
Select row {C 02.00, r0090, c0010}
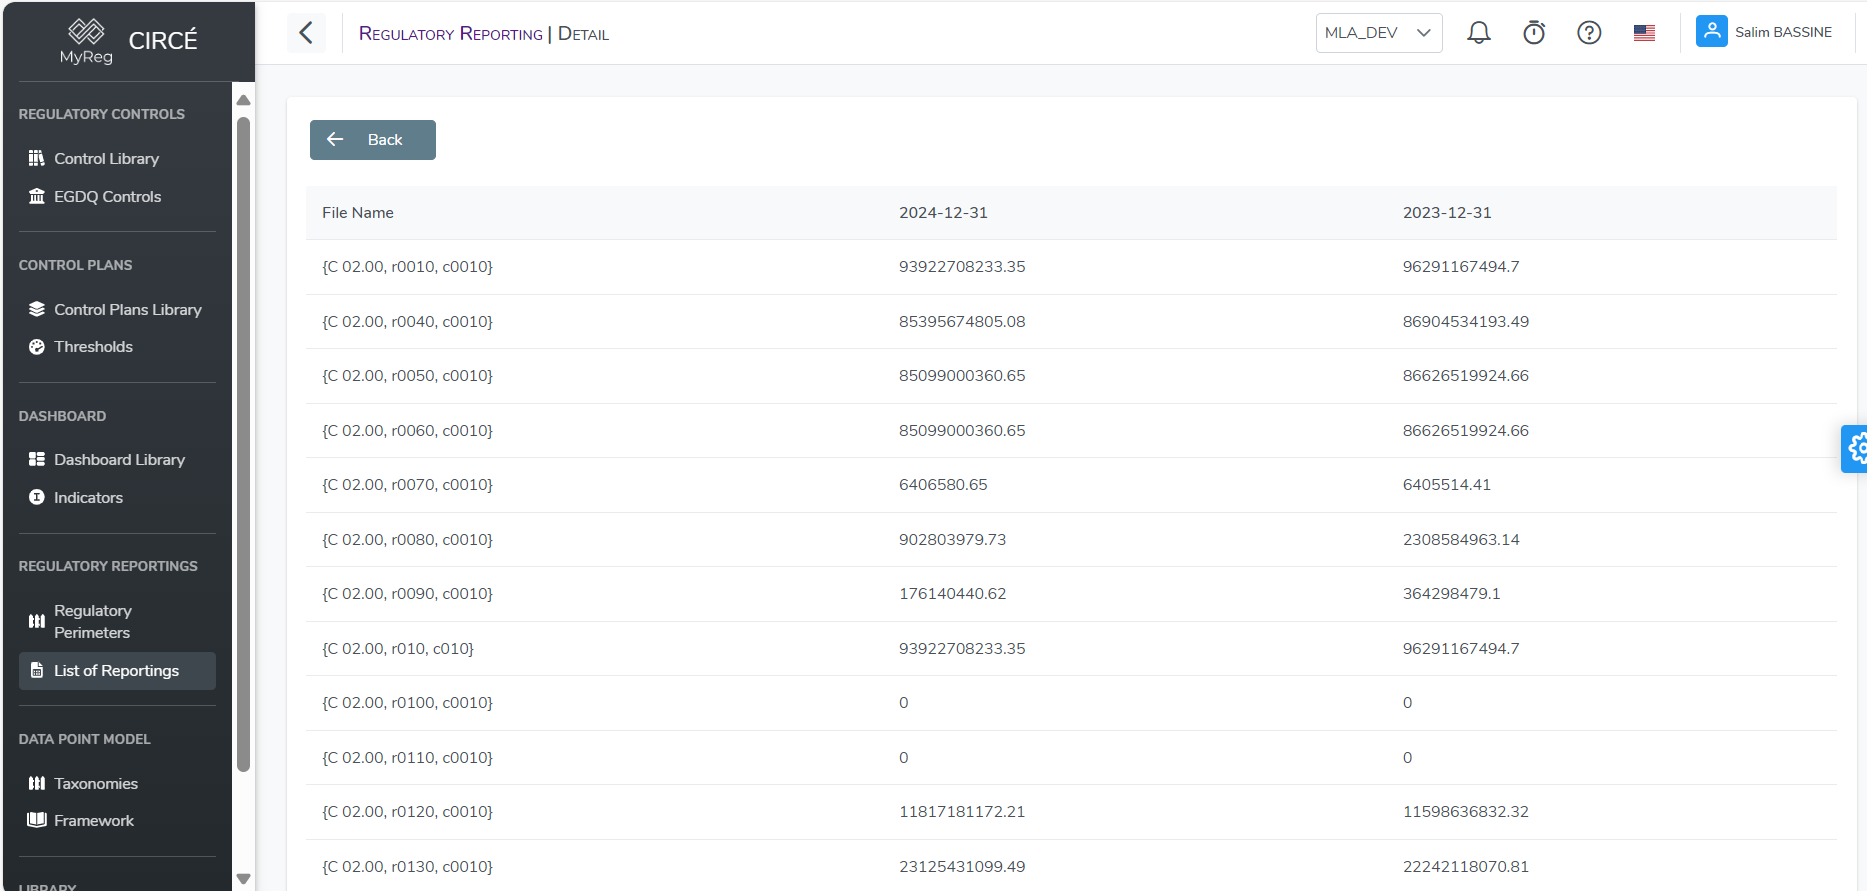point(1071,594)
